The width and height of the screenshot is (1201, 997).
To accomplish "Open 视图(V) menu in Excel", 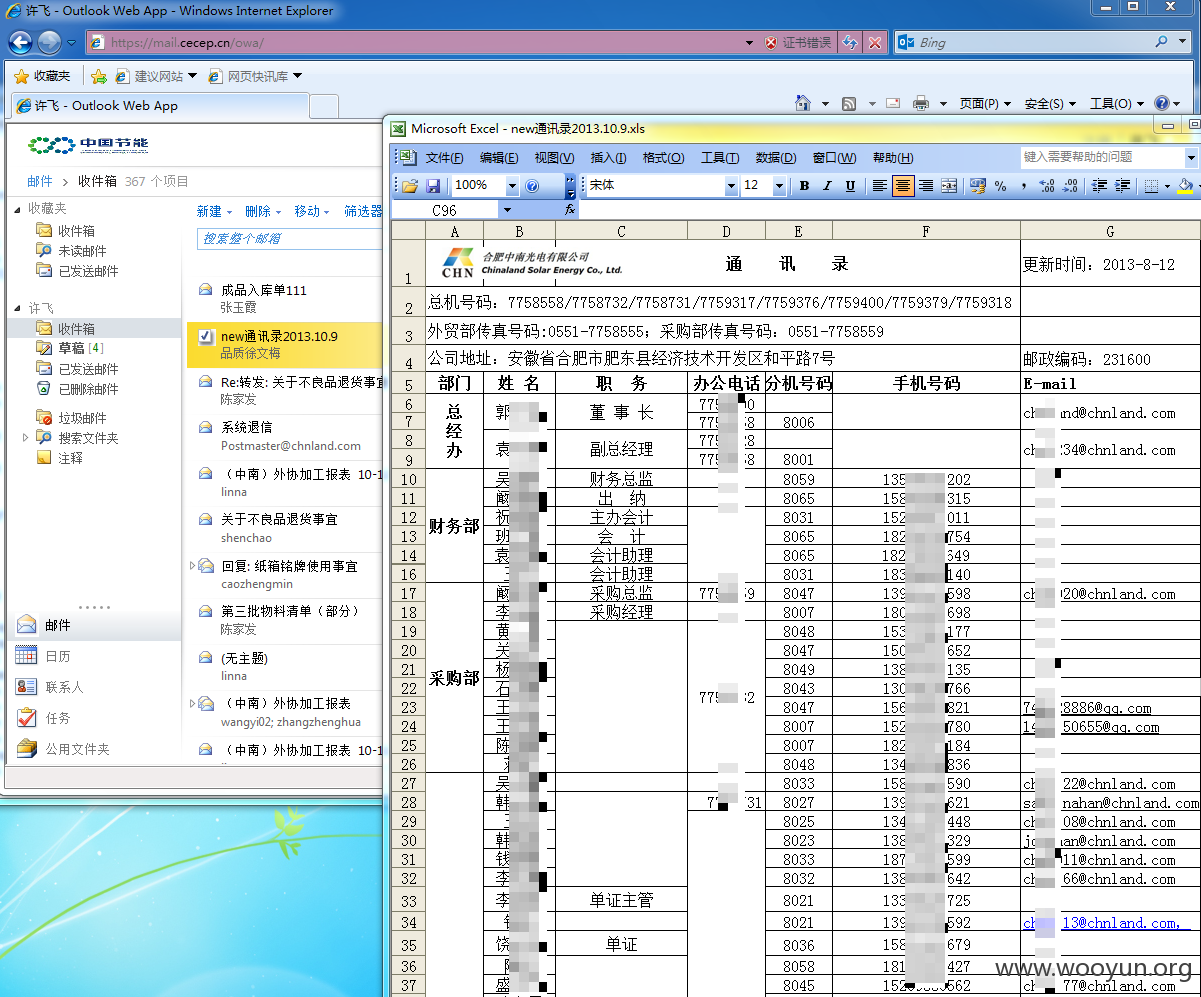I will click(554, 158).
